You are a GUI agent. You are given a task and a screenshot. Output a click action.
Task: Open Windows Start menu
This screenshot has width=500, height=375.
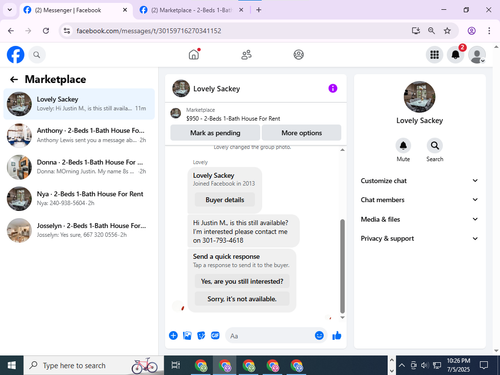[12, 365]
